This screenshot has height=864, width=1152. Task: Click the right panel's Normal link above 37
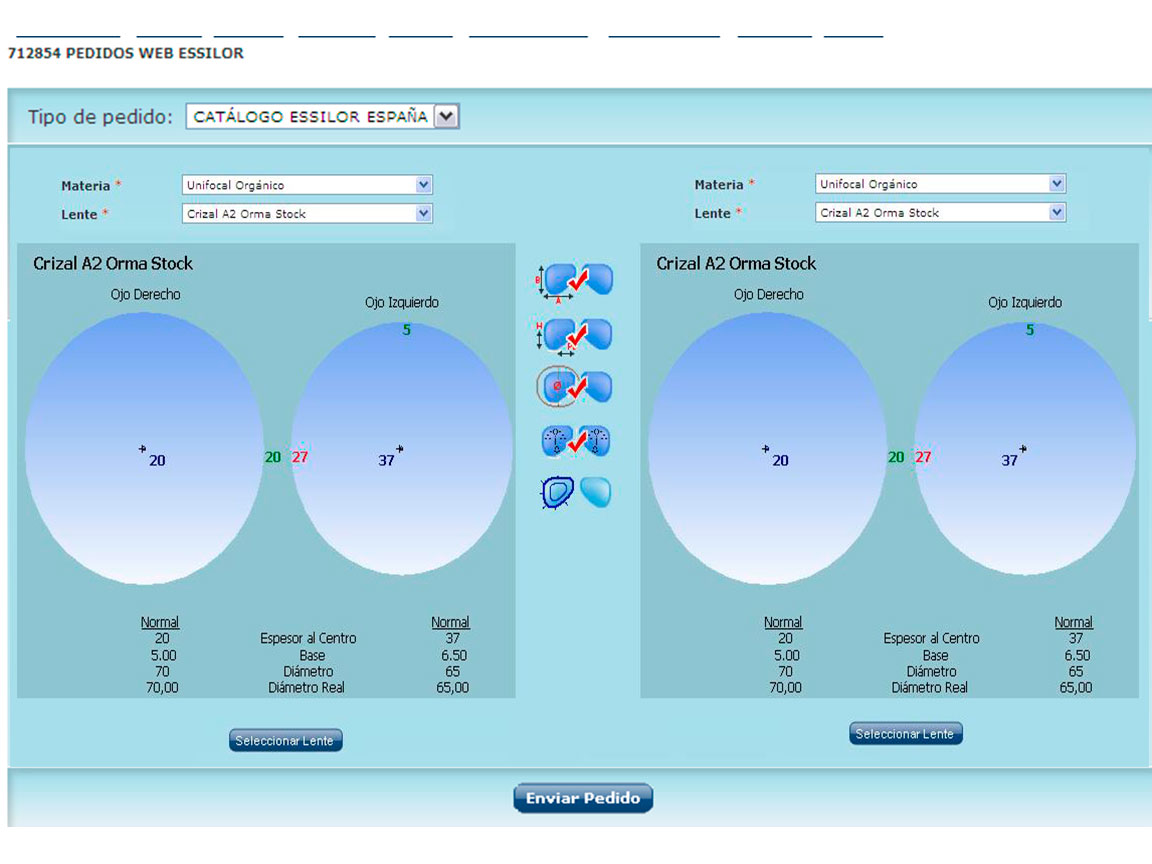click(x=1073, y=622)
